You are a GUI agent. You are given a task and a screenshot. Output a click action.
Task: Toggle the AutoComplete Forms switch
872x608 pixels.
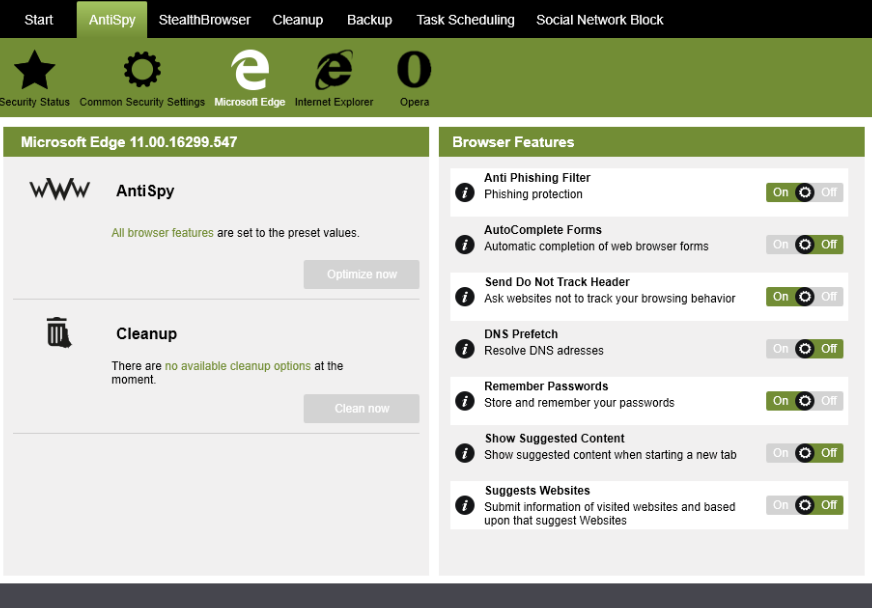pos(804,245)
